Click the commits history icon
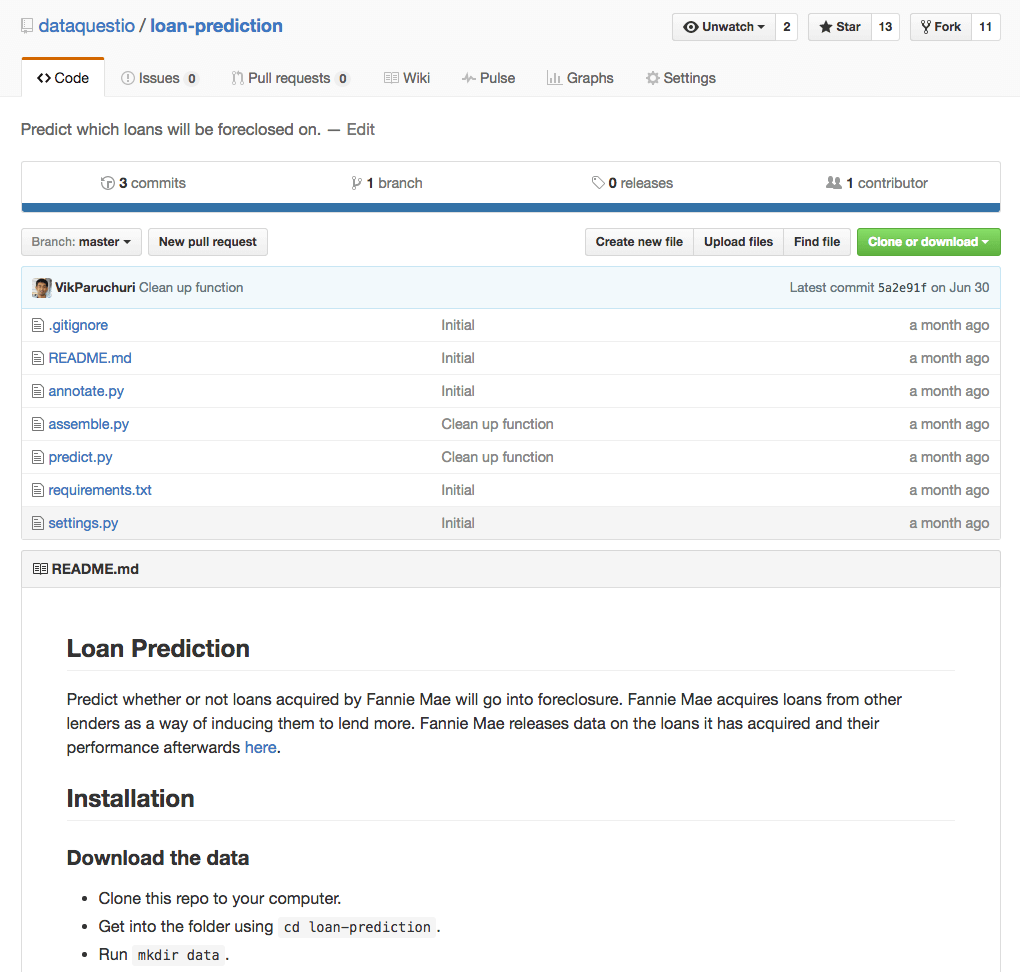 (107, 182)
